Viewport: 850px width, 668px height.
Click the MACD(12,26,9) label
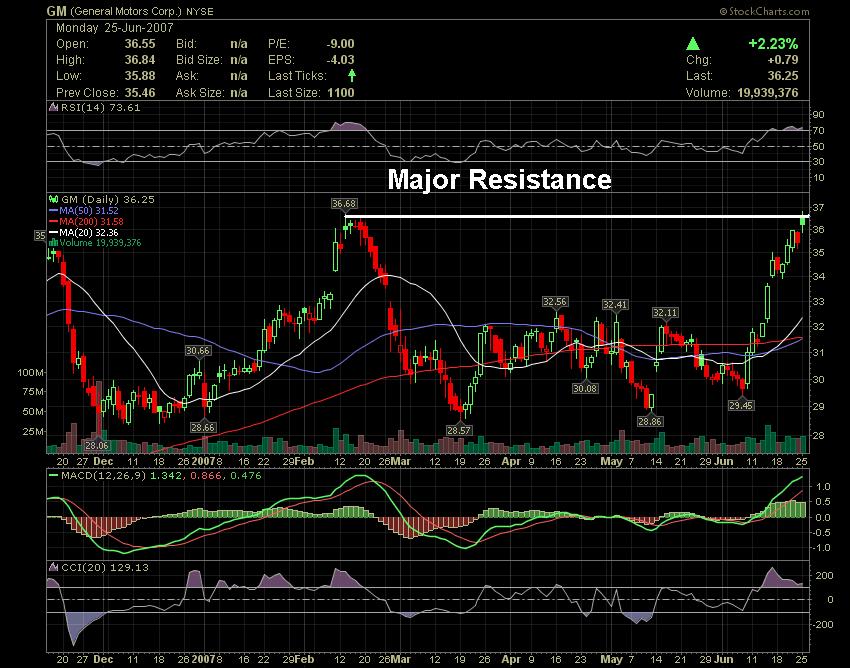(x=104, y=476)
